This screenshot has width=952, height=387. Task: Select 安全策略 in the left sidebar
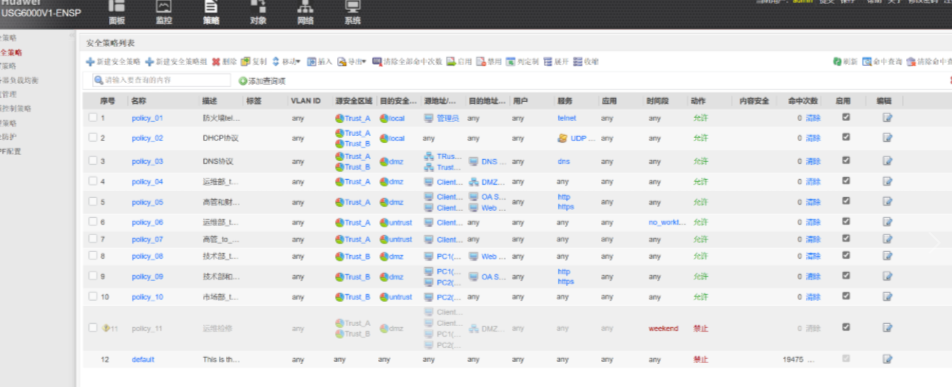coord(11,52)
